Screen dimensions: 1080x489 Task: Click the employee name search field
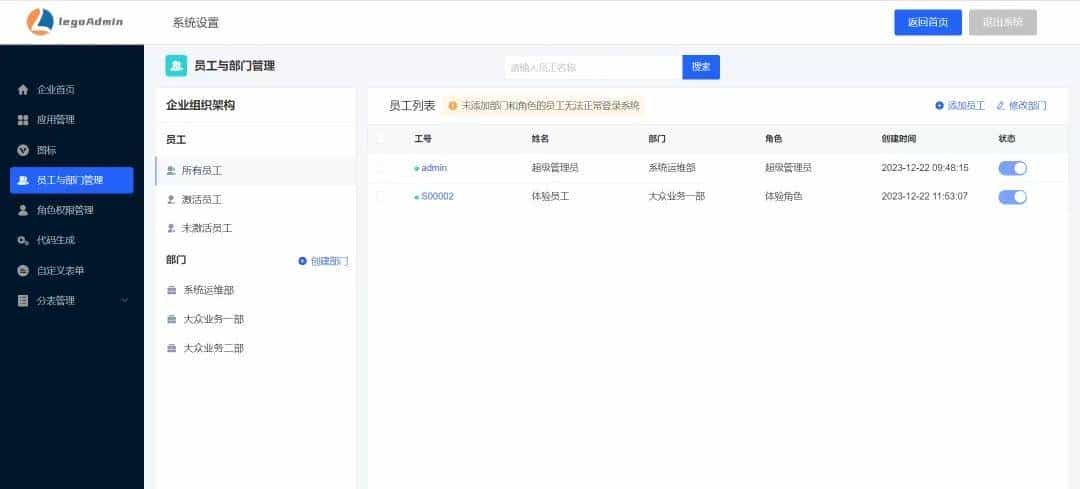pos(593,67)
